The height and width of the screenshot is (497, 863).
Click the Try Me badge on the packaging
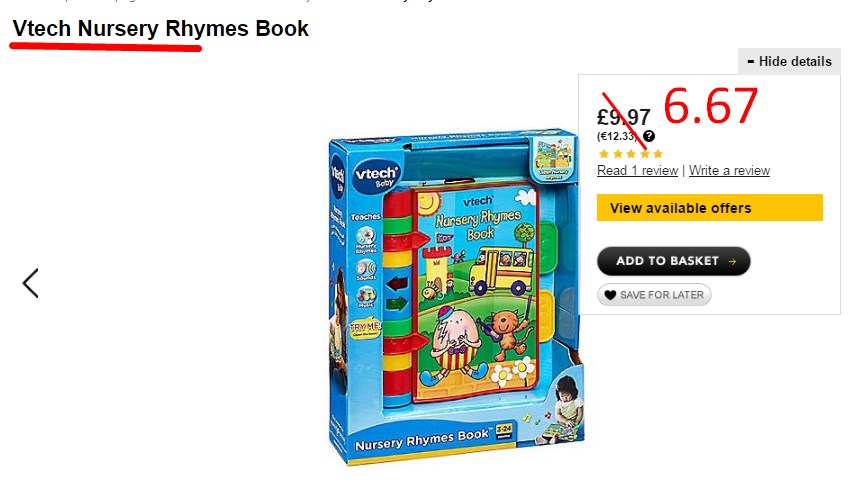(x=365, y=328)
